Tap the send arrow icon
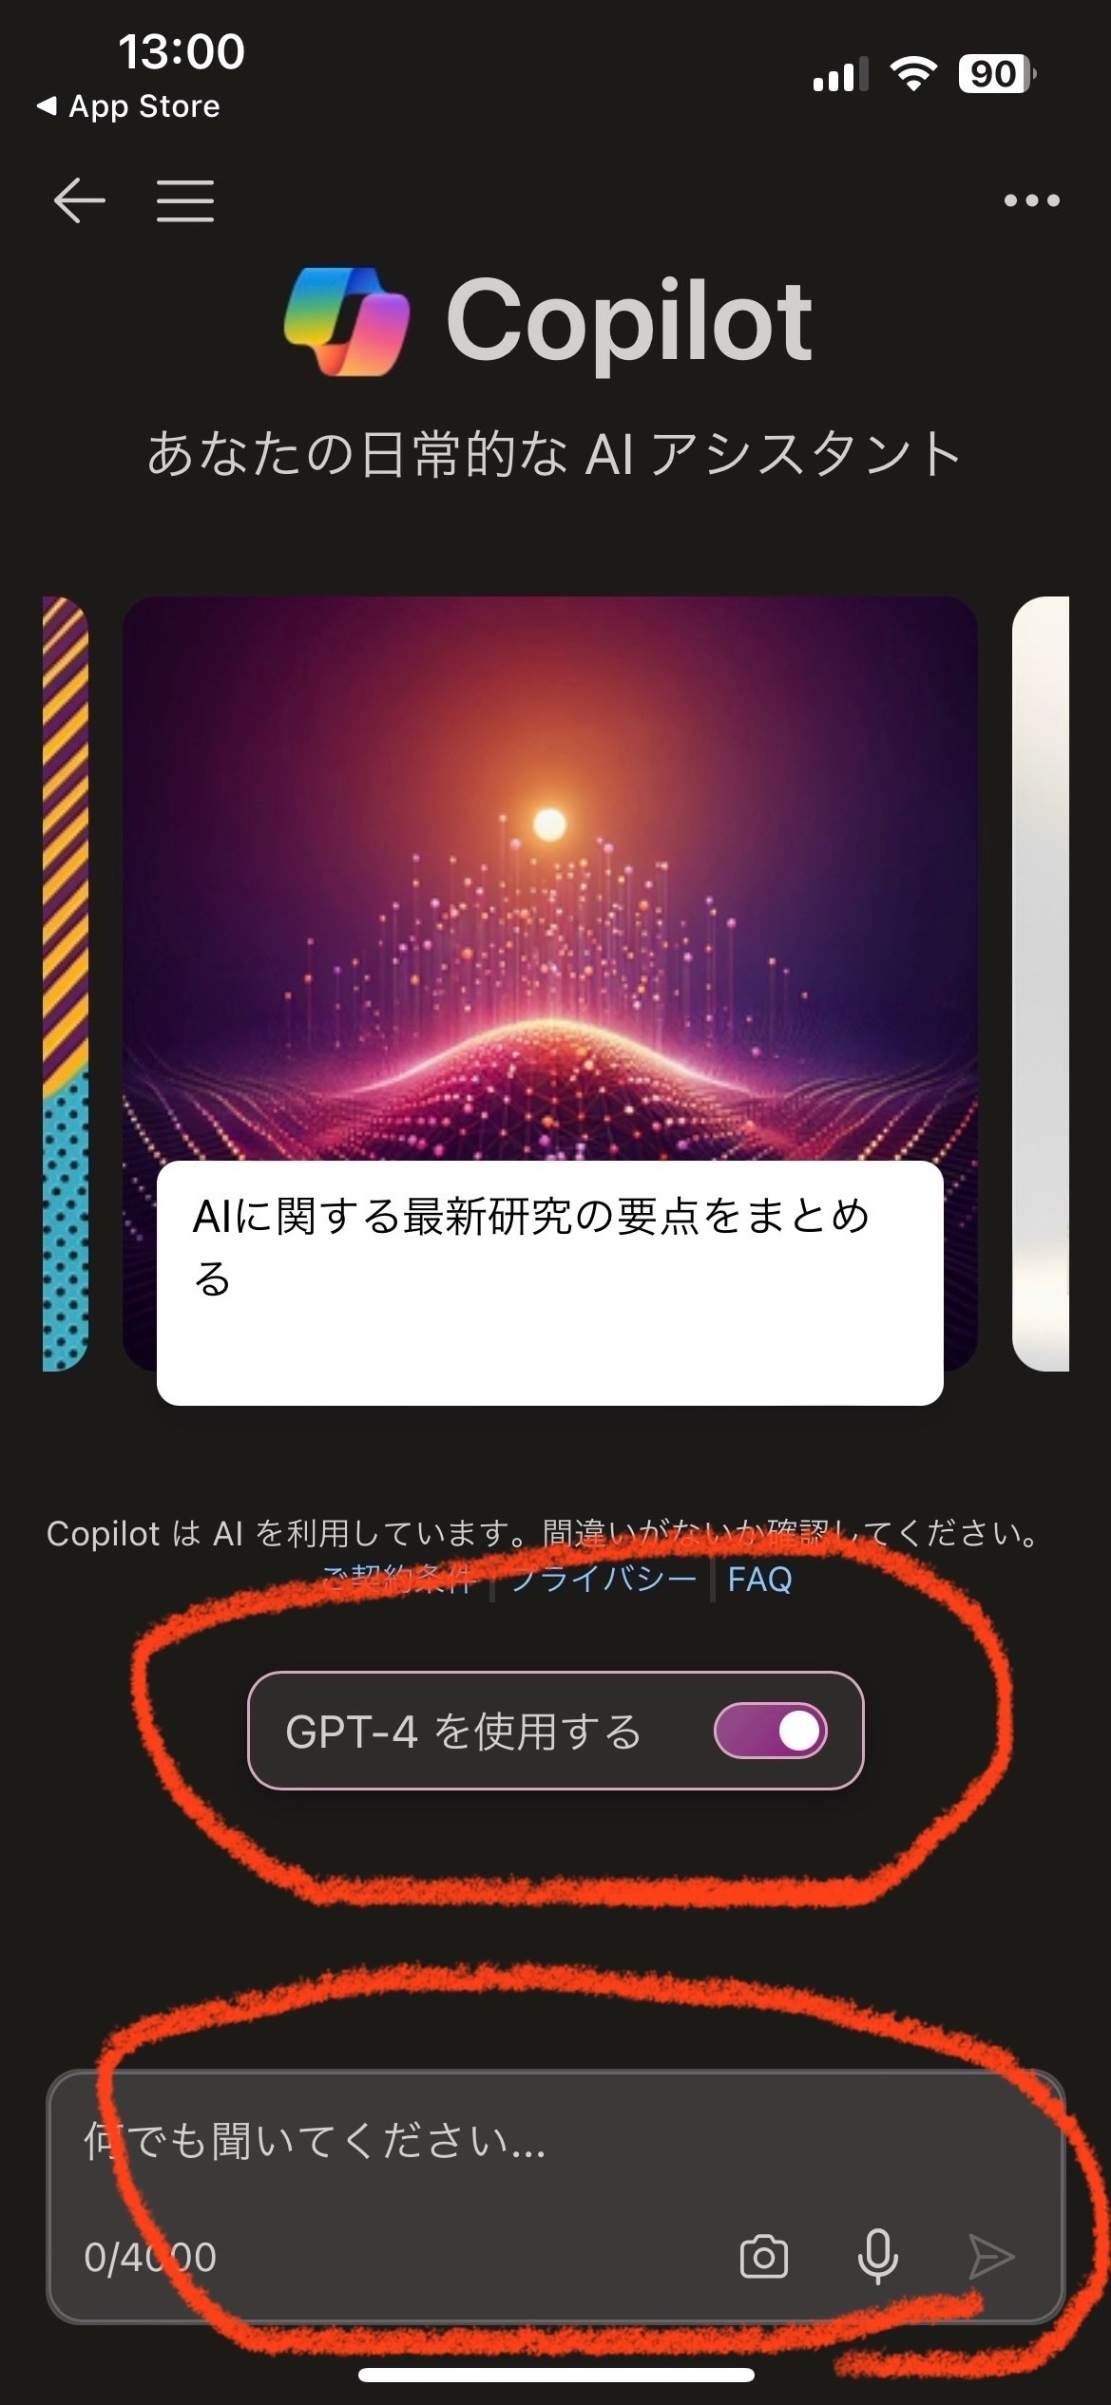Screen dimensions: 1111x2405 [991, 2257]
